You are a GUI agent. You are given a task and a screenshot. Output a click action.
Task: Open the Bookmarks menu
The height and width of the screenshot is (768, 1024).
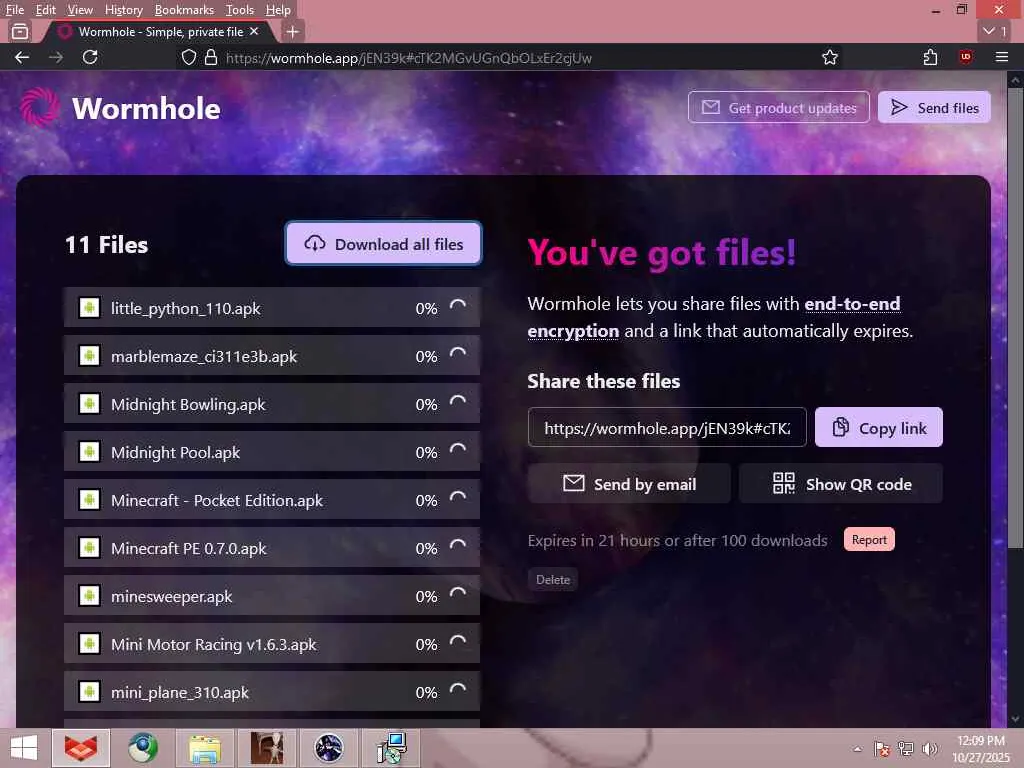(184, 10)
